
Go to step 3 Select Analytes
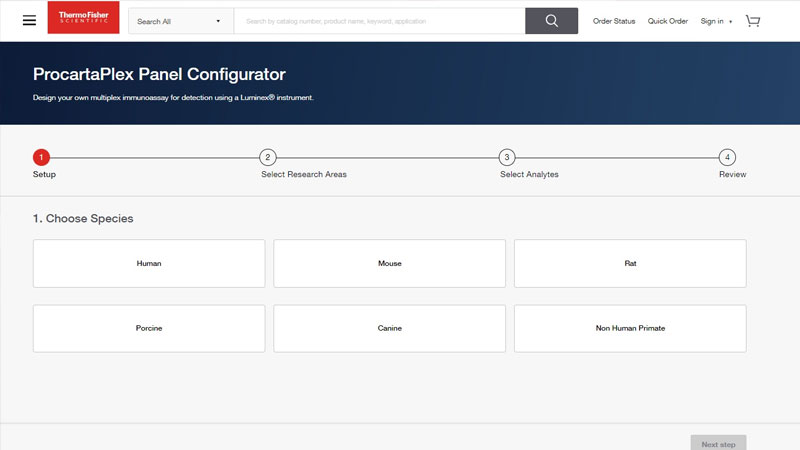point(507,157)
